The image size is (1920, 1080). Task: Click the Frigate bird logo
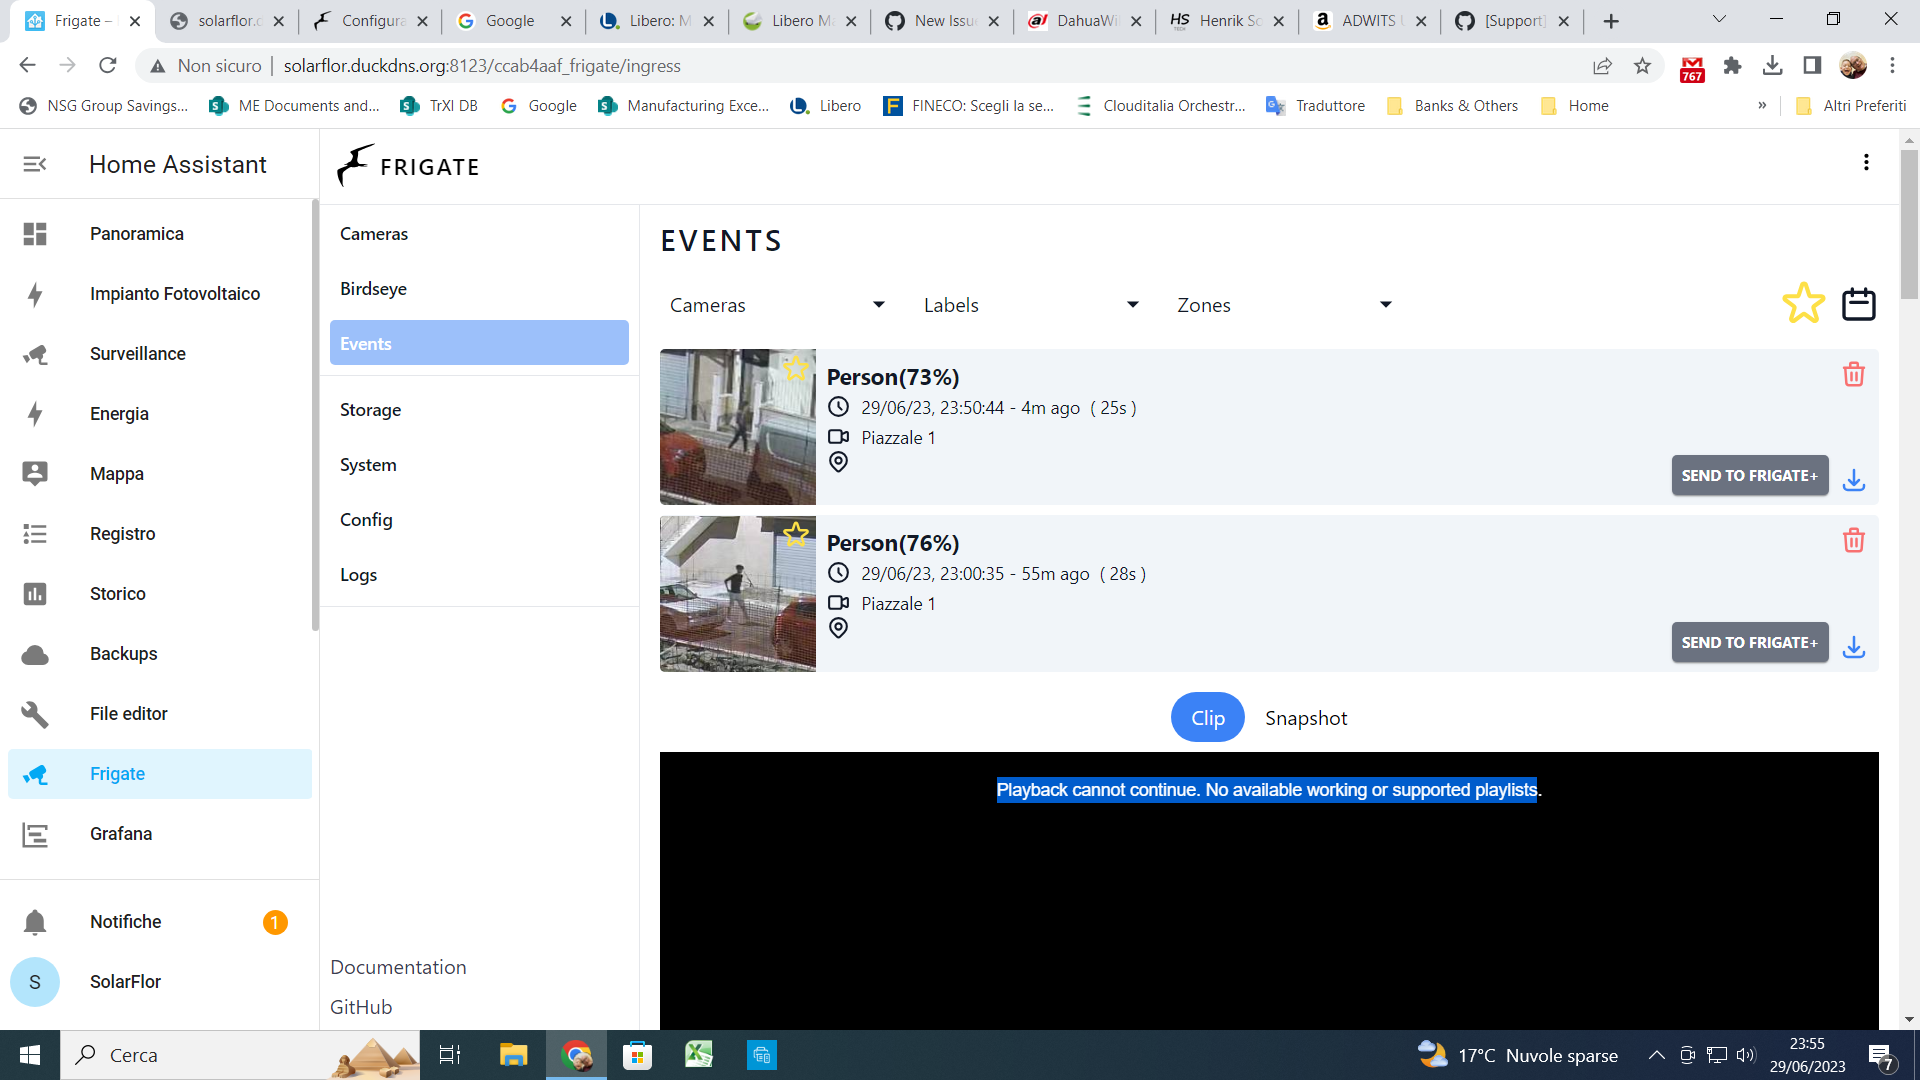click(352, 165)
